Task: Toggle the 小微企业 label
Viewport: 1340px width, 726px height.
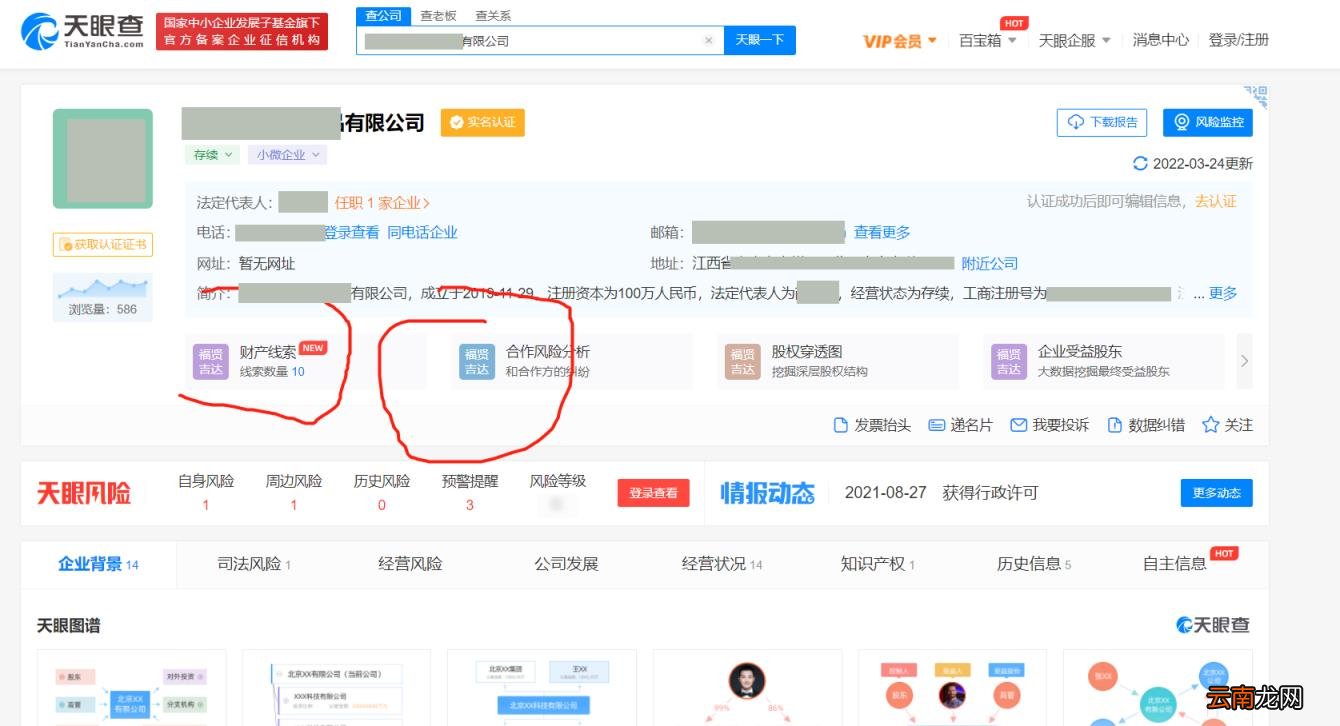Action: point(285,155)
